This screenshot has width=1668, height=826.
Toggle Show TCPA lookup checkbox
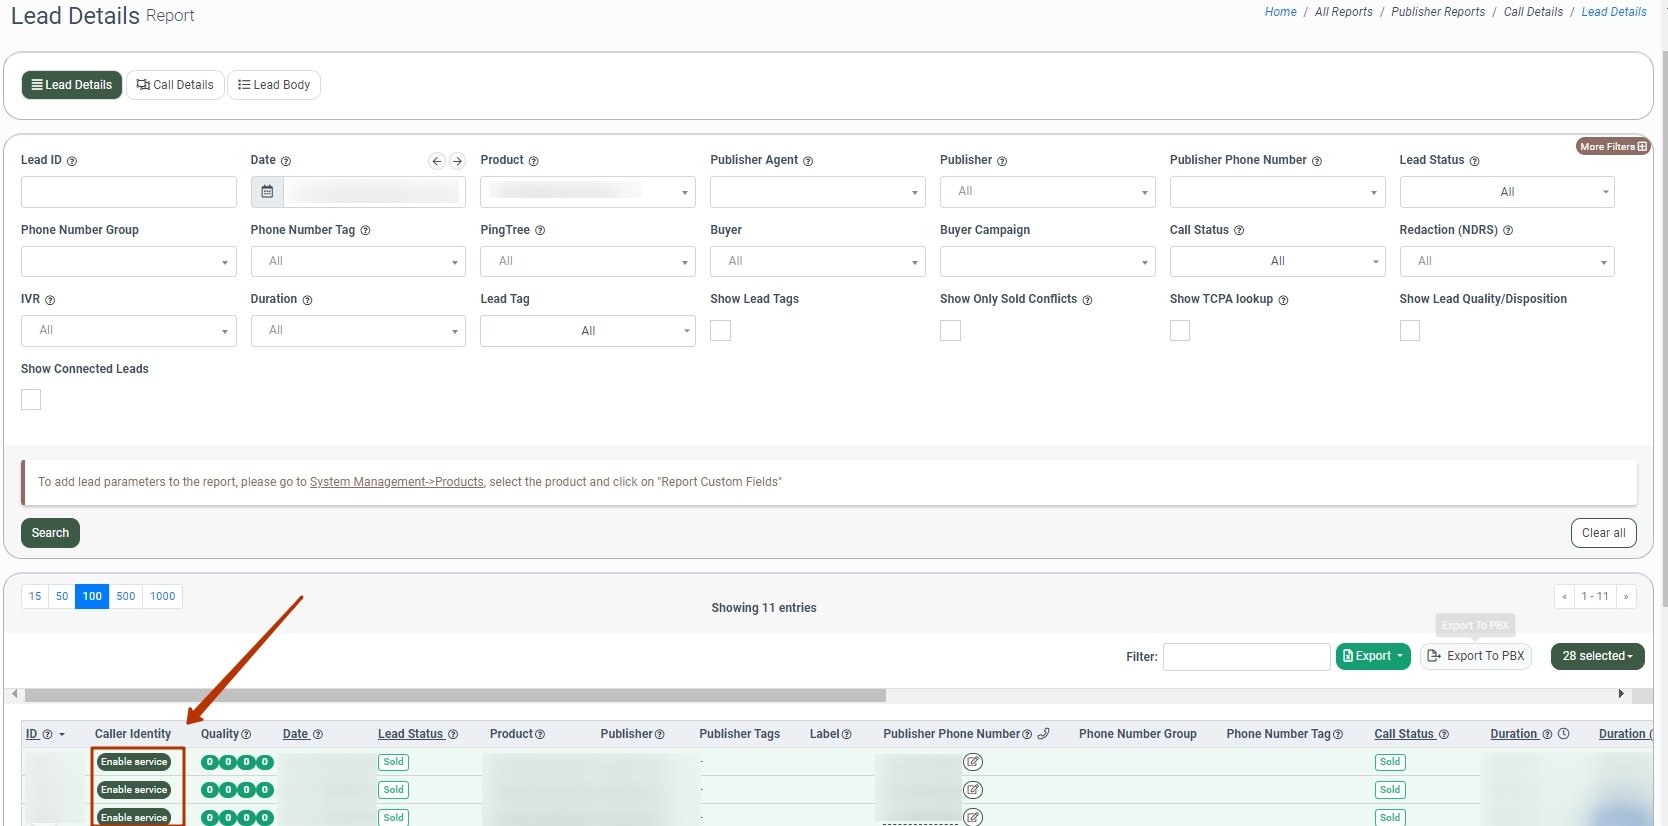pos(1180,331)
